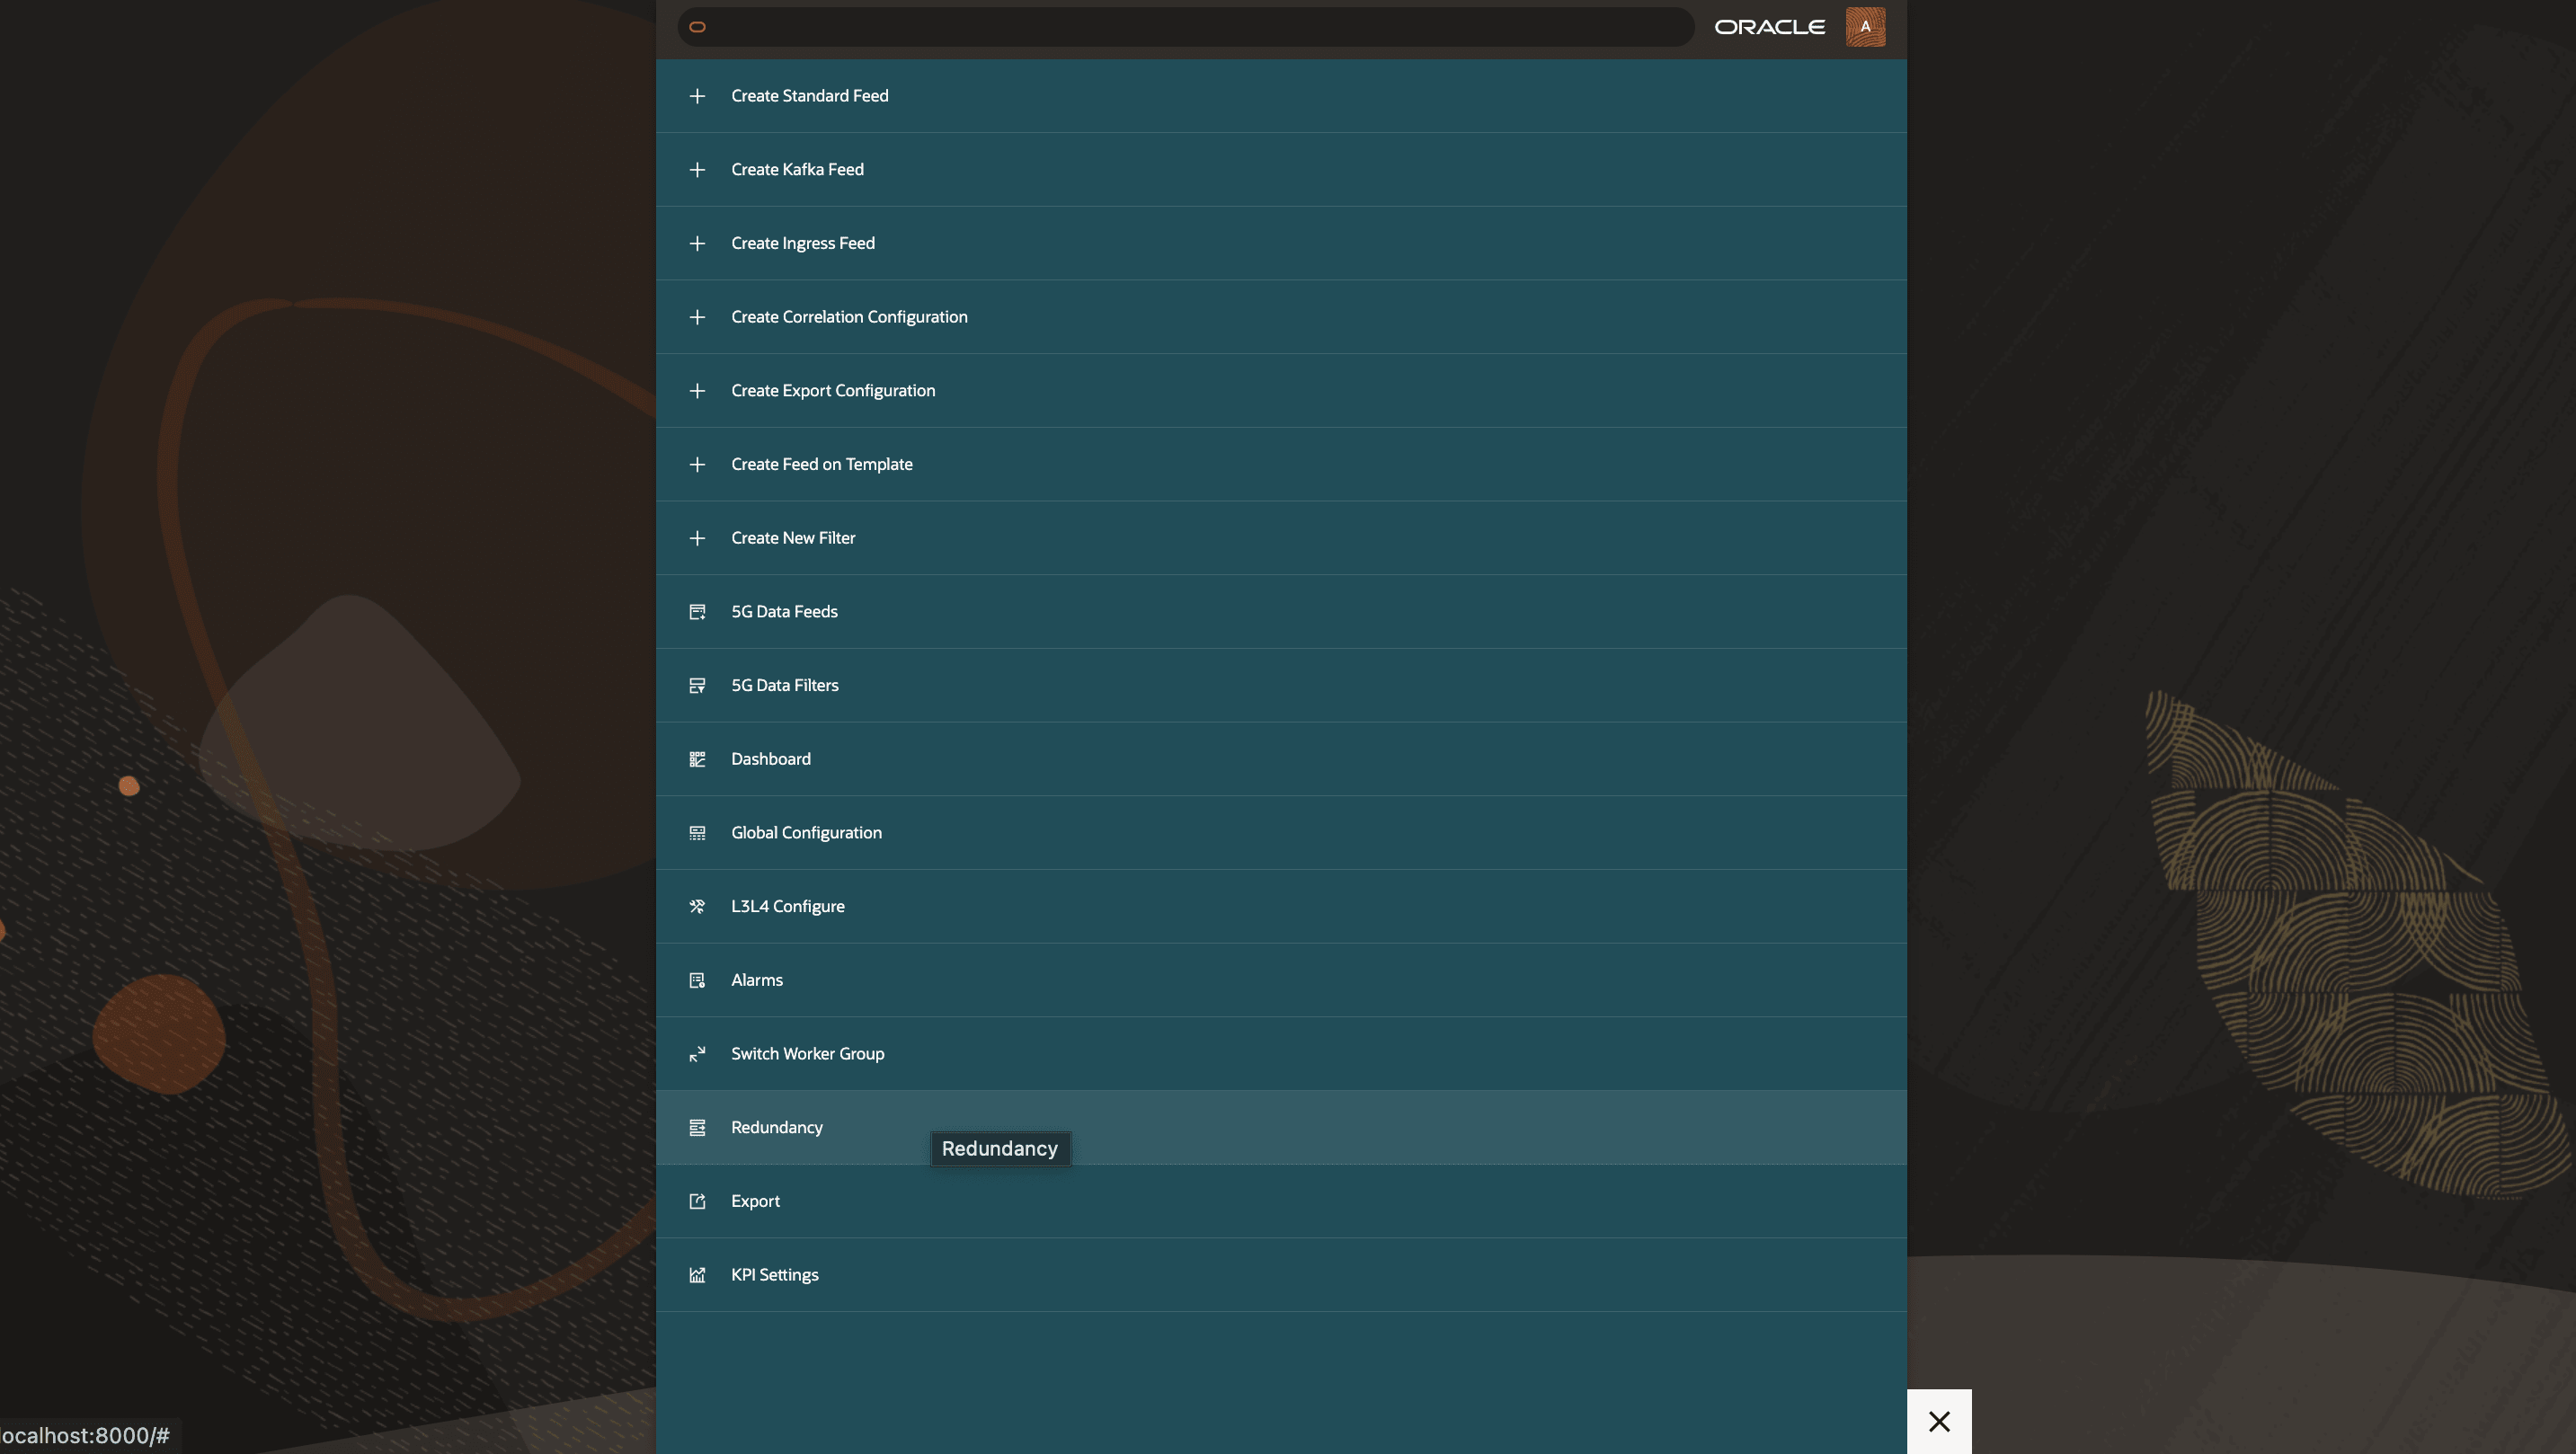Click the plus icon beside Create New Filter

[697, 538]
